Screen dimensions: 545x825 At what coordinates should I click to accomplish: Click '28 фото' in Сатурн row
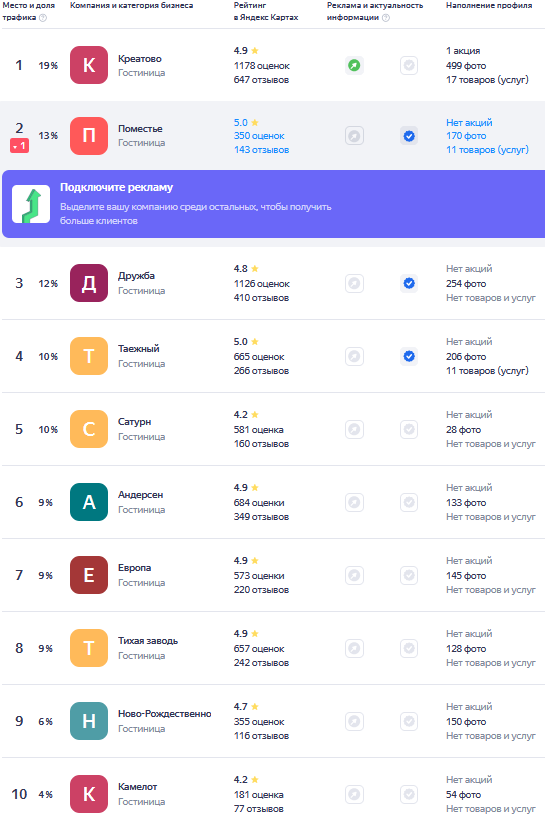pos(463,430)
